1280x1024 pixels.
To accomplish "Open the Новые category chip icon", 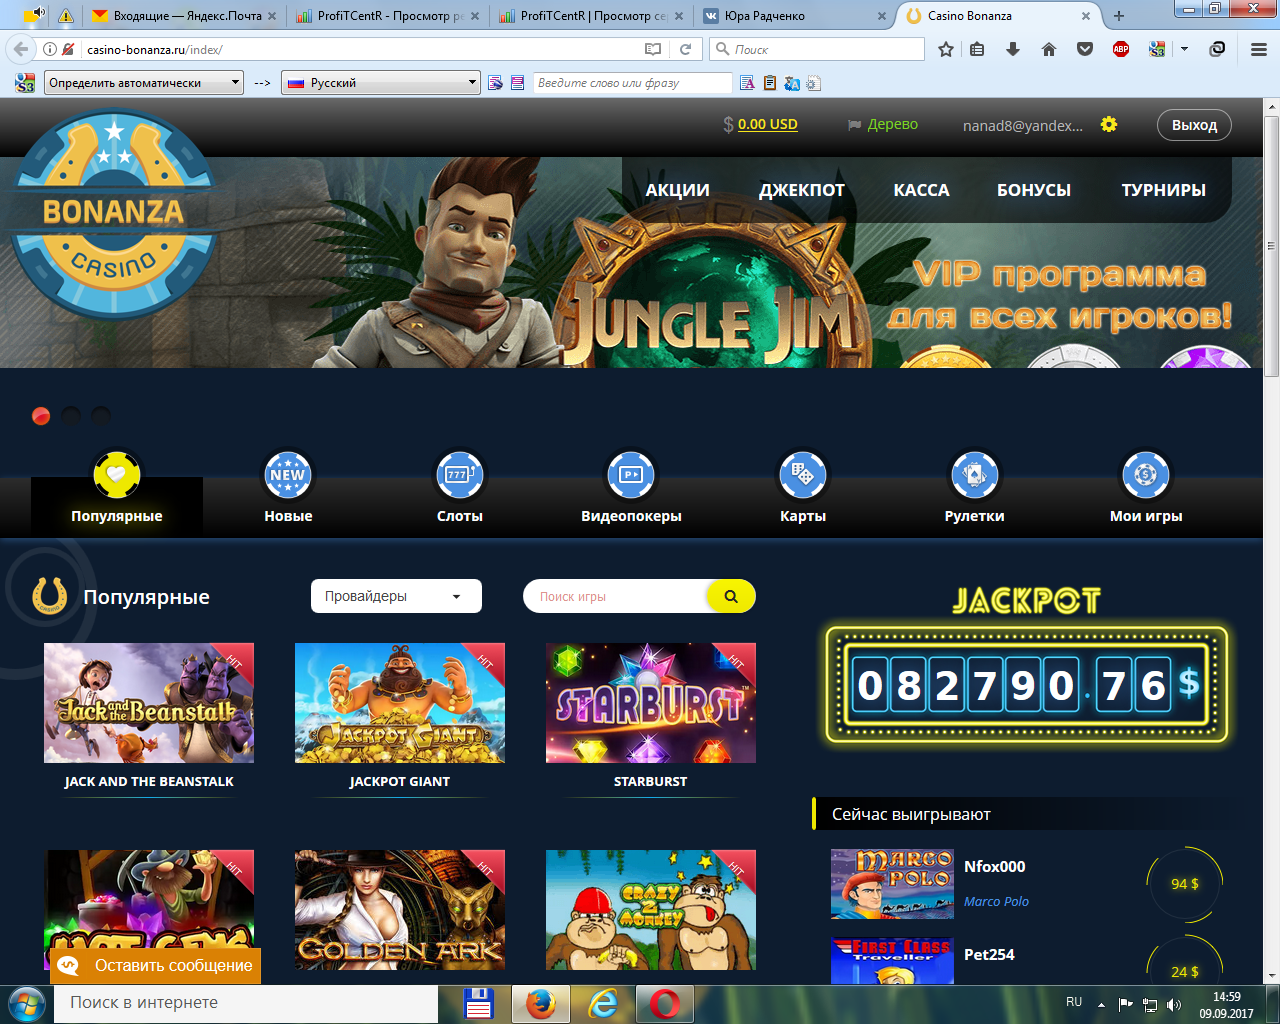I will pos(288,474).
